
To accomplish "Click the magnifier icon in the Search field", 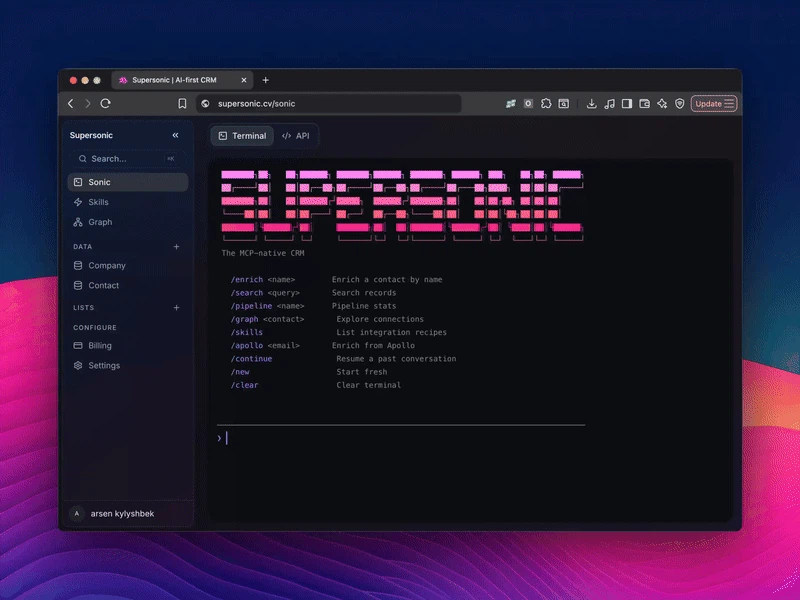I will click(x=84, y=158).
